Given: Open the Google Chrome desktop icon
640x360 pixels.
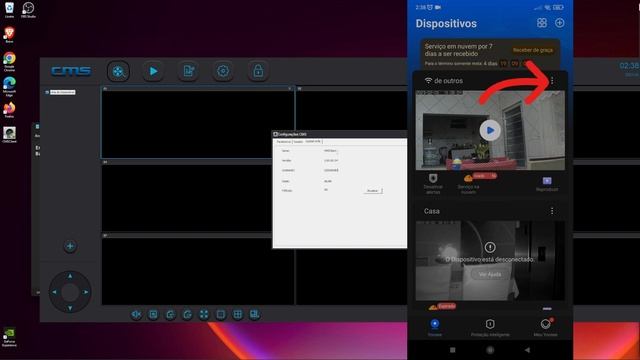Looking at the screenshot, I should 9,61.
